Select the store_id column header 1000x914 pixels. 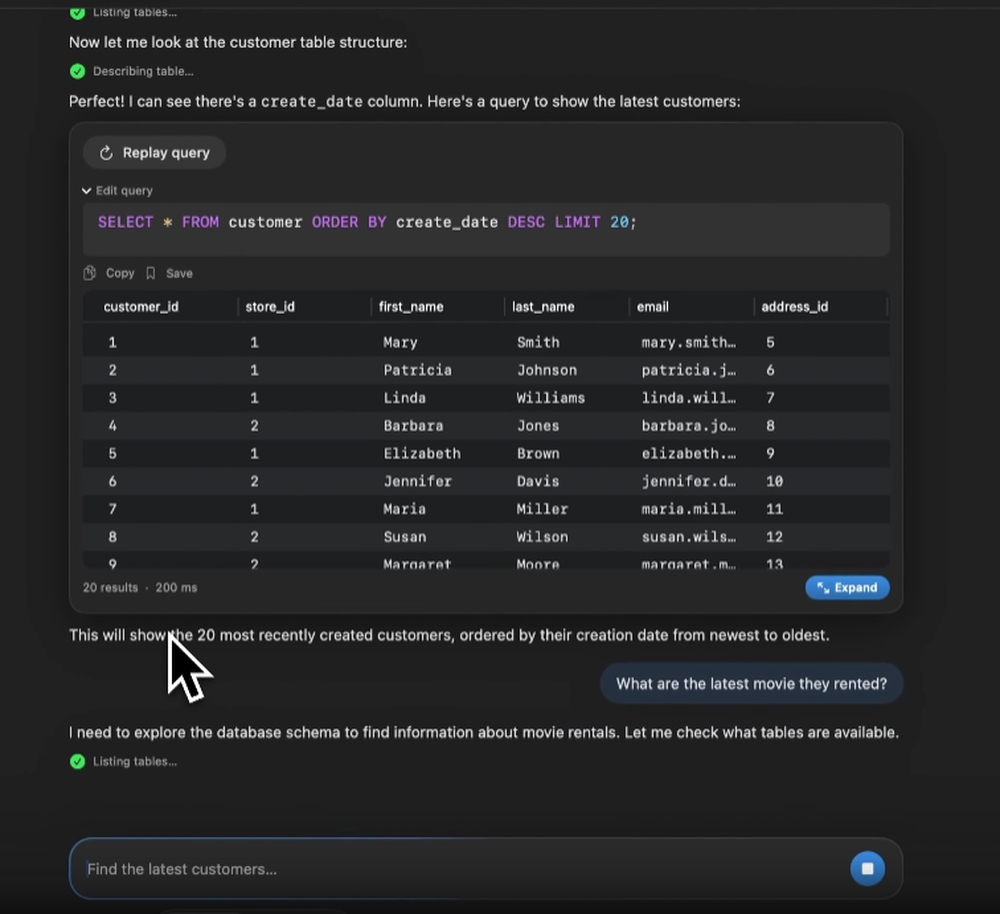click(x=270, y=307)
